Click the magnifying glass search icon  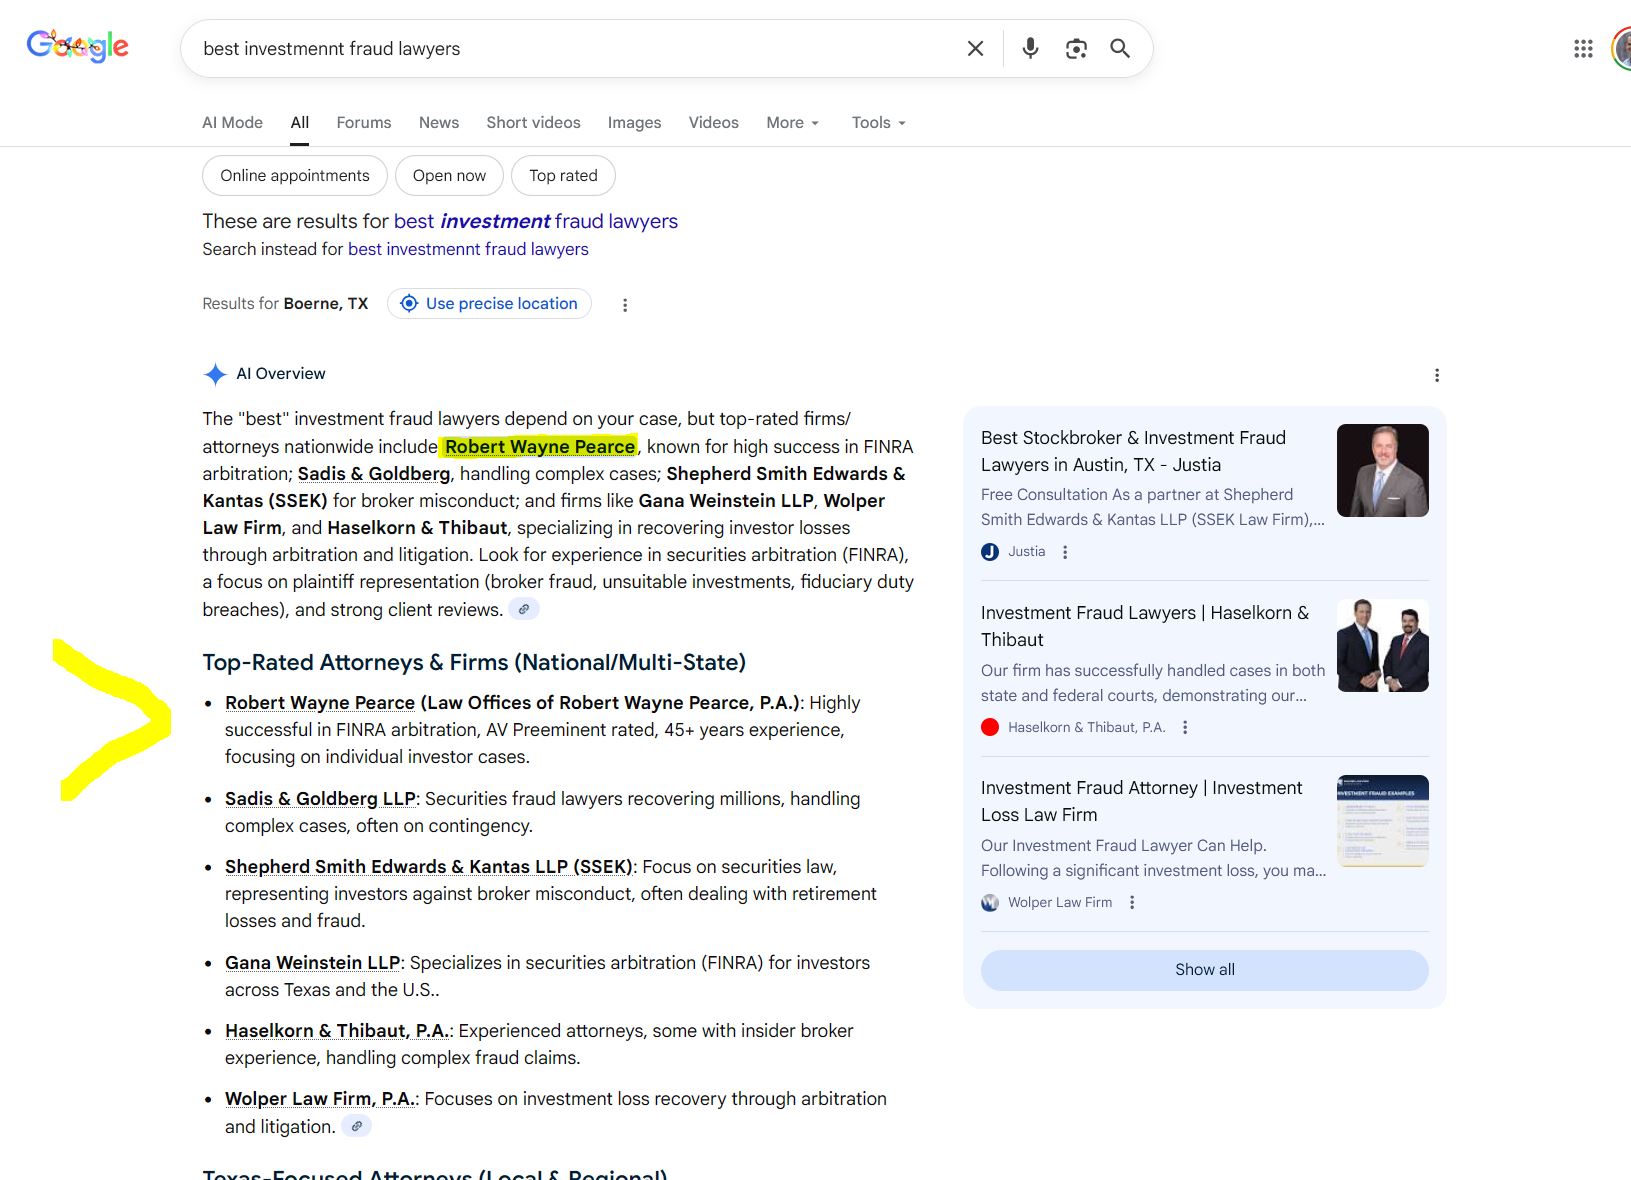(x=1120, y=49)
